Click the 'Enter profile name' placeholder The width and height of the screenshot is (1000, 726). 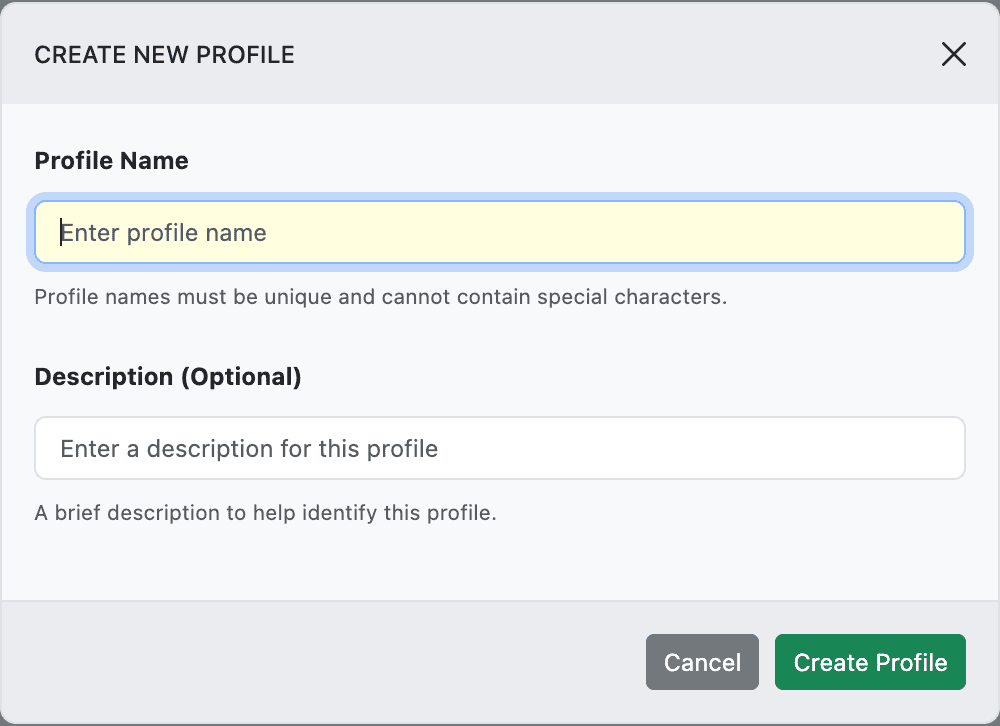point(164,233)
